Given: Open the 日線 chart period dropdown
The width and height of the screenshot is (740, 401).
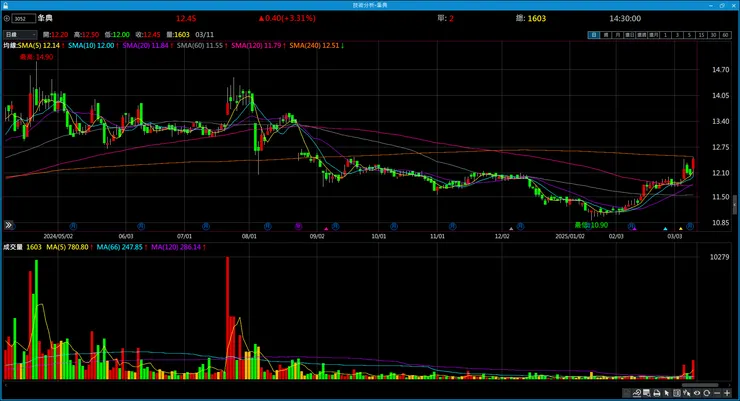Looking at the screenshot, I should (x=20, y=34).
